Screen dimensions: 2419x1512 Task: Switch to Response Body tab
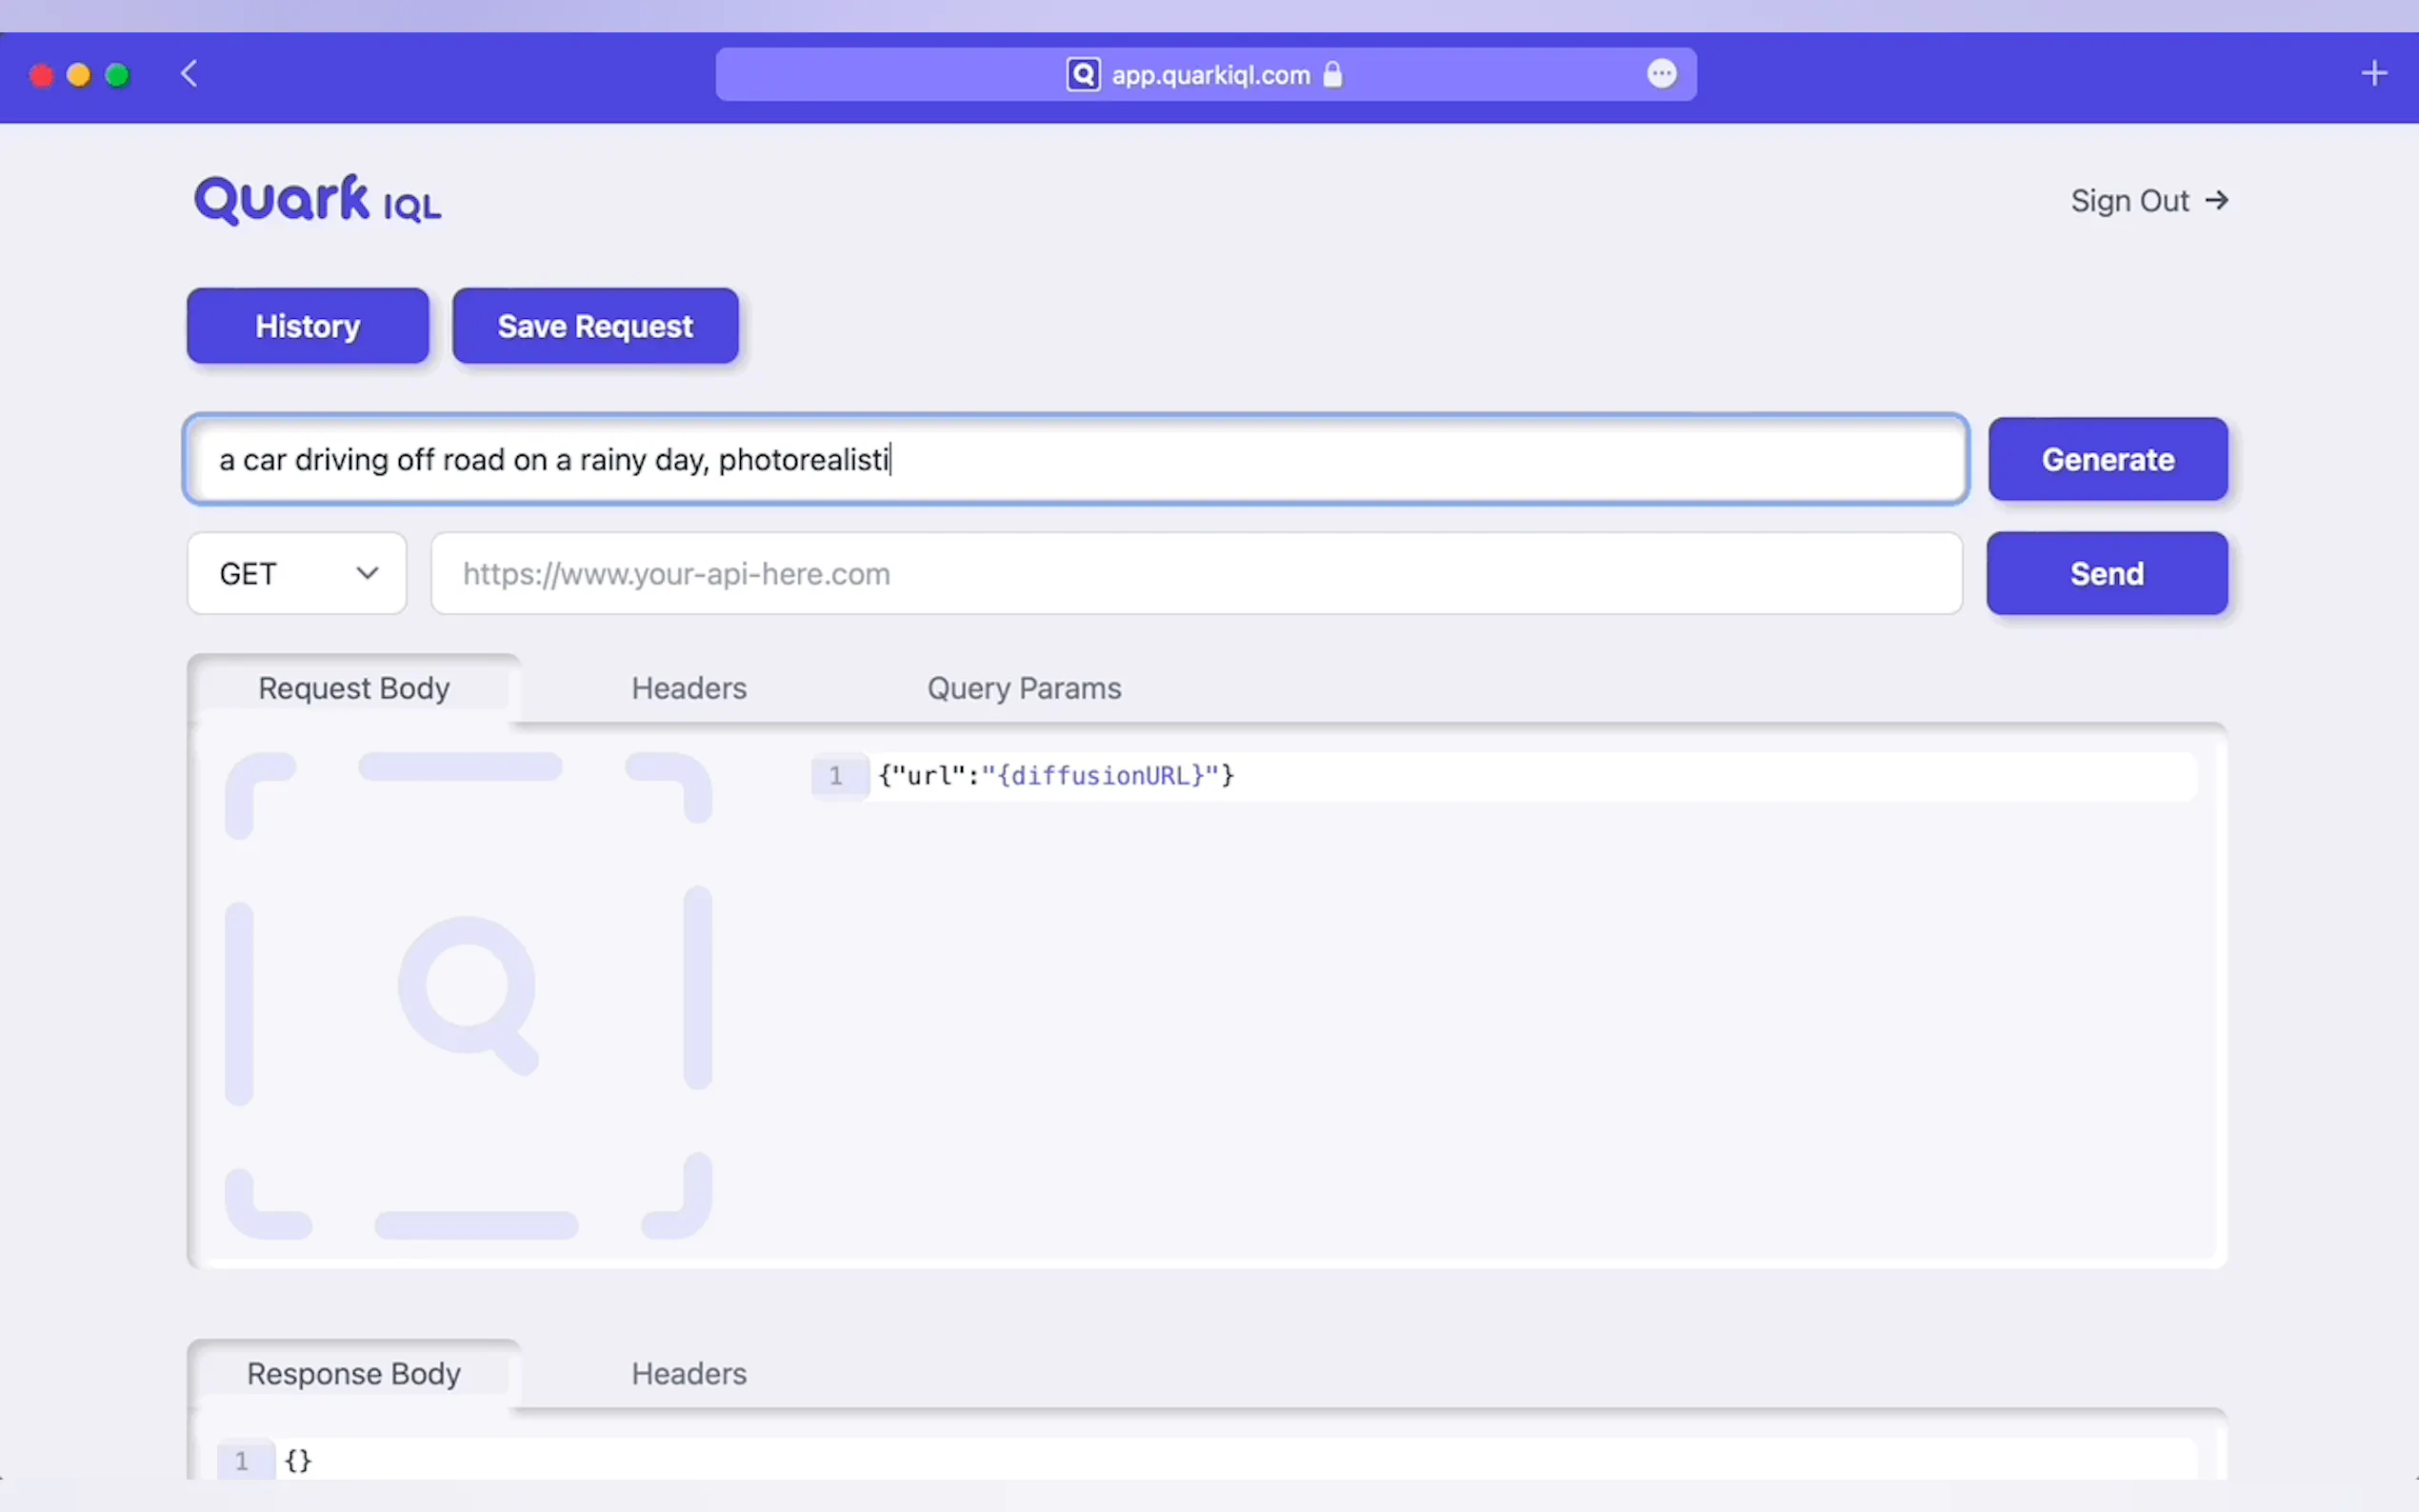pyautogui.click(x=354, y=1374)
